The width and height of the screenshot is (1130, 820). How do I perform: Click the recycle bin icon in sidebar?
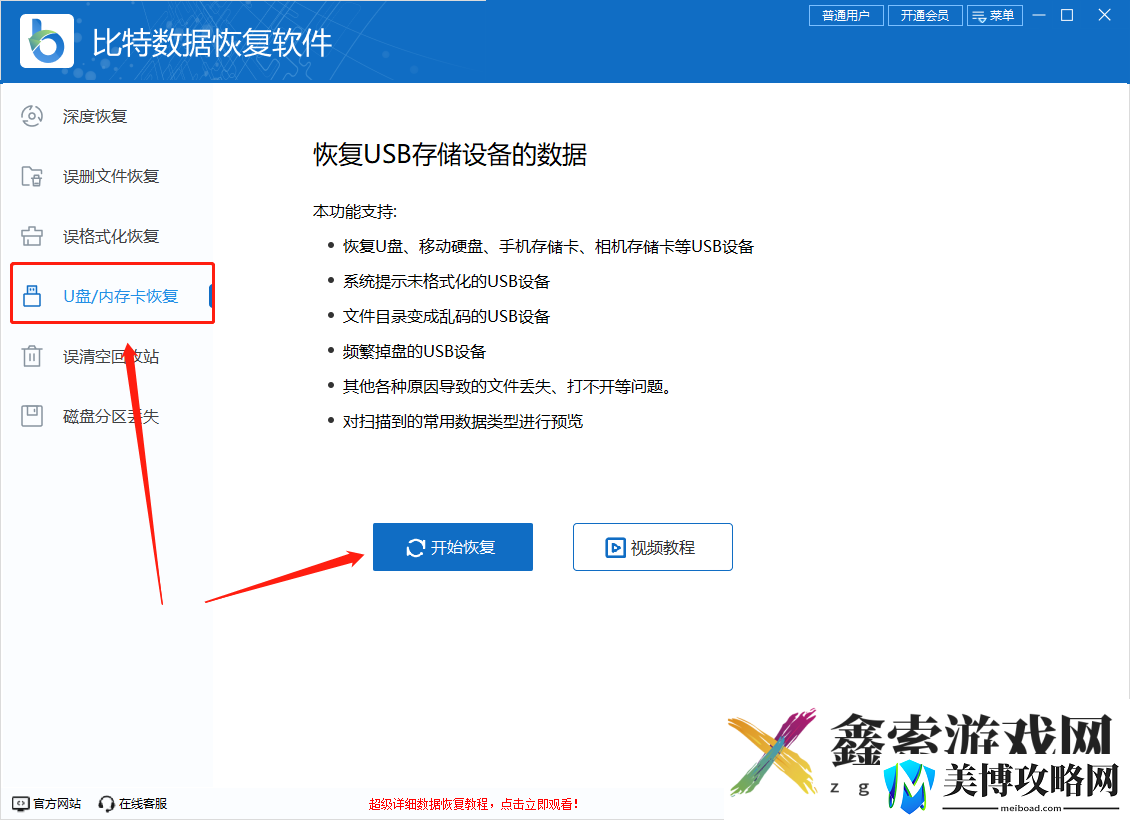coord(32,356)
